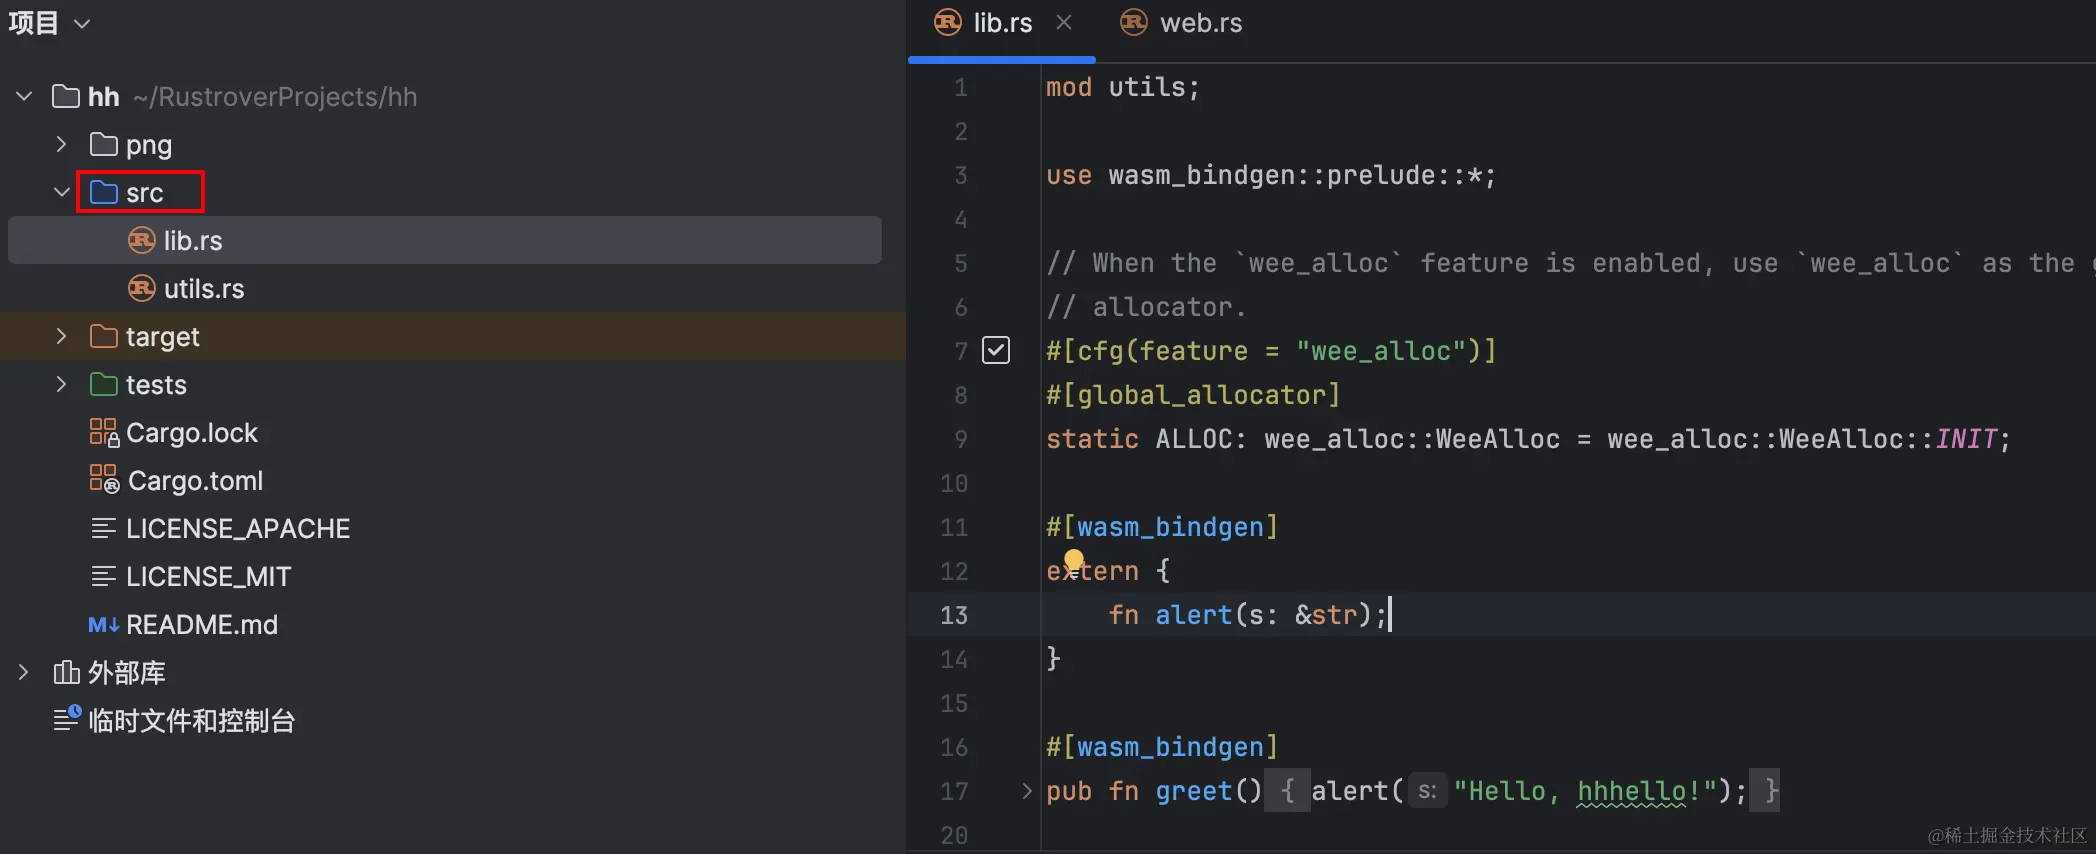The height and width of the screenshot is (854, 2096).
Task: Expand the tests folder
Action: coord(61,384)
